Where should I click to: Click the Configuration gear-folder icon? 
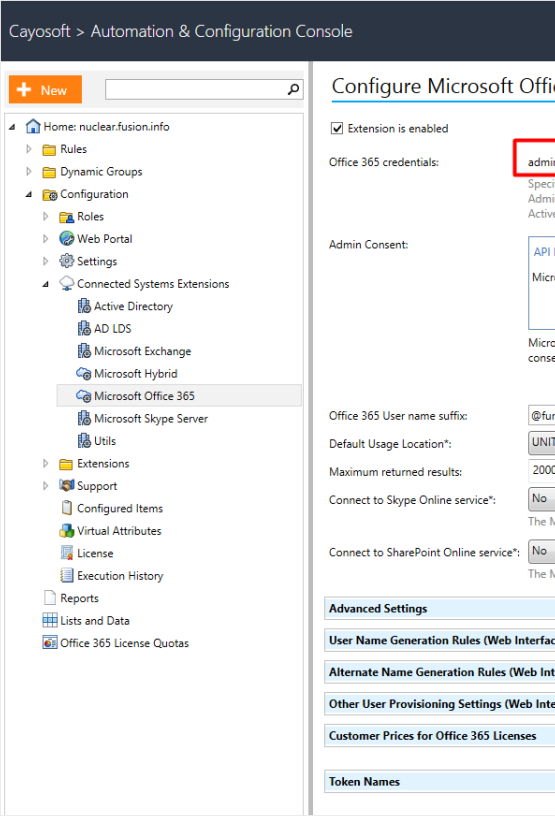point(50,195)
